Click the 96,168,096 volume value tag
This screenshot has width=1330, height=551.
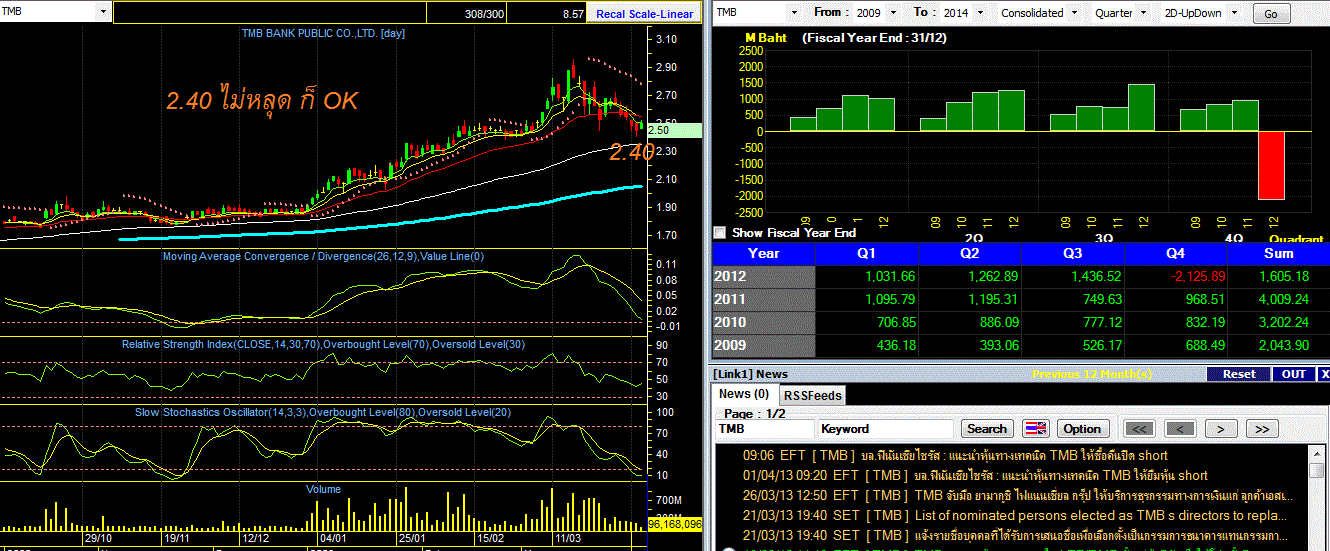[675, 523]
